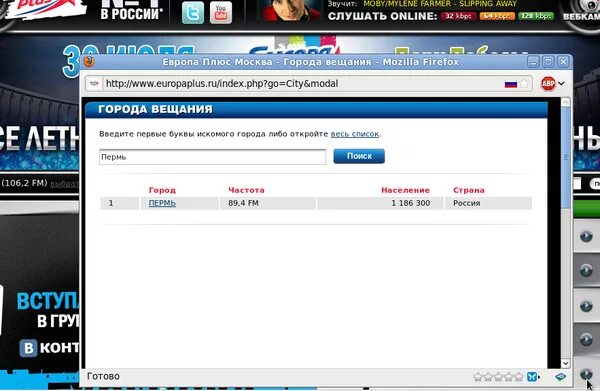Click the Поиск search button
600x391 pixels.
click(359, 156)
